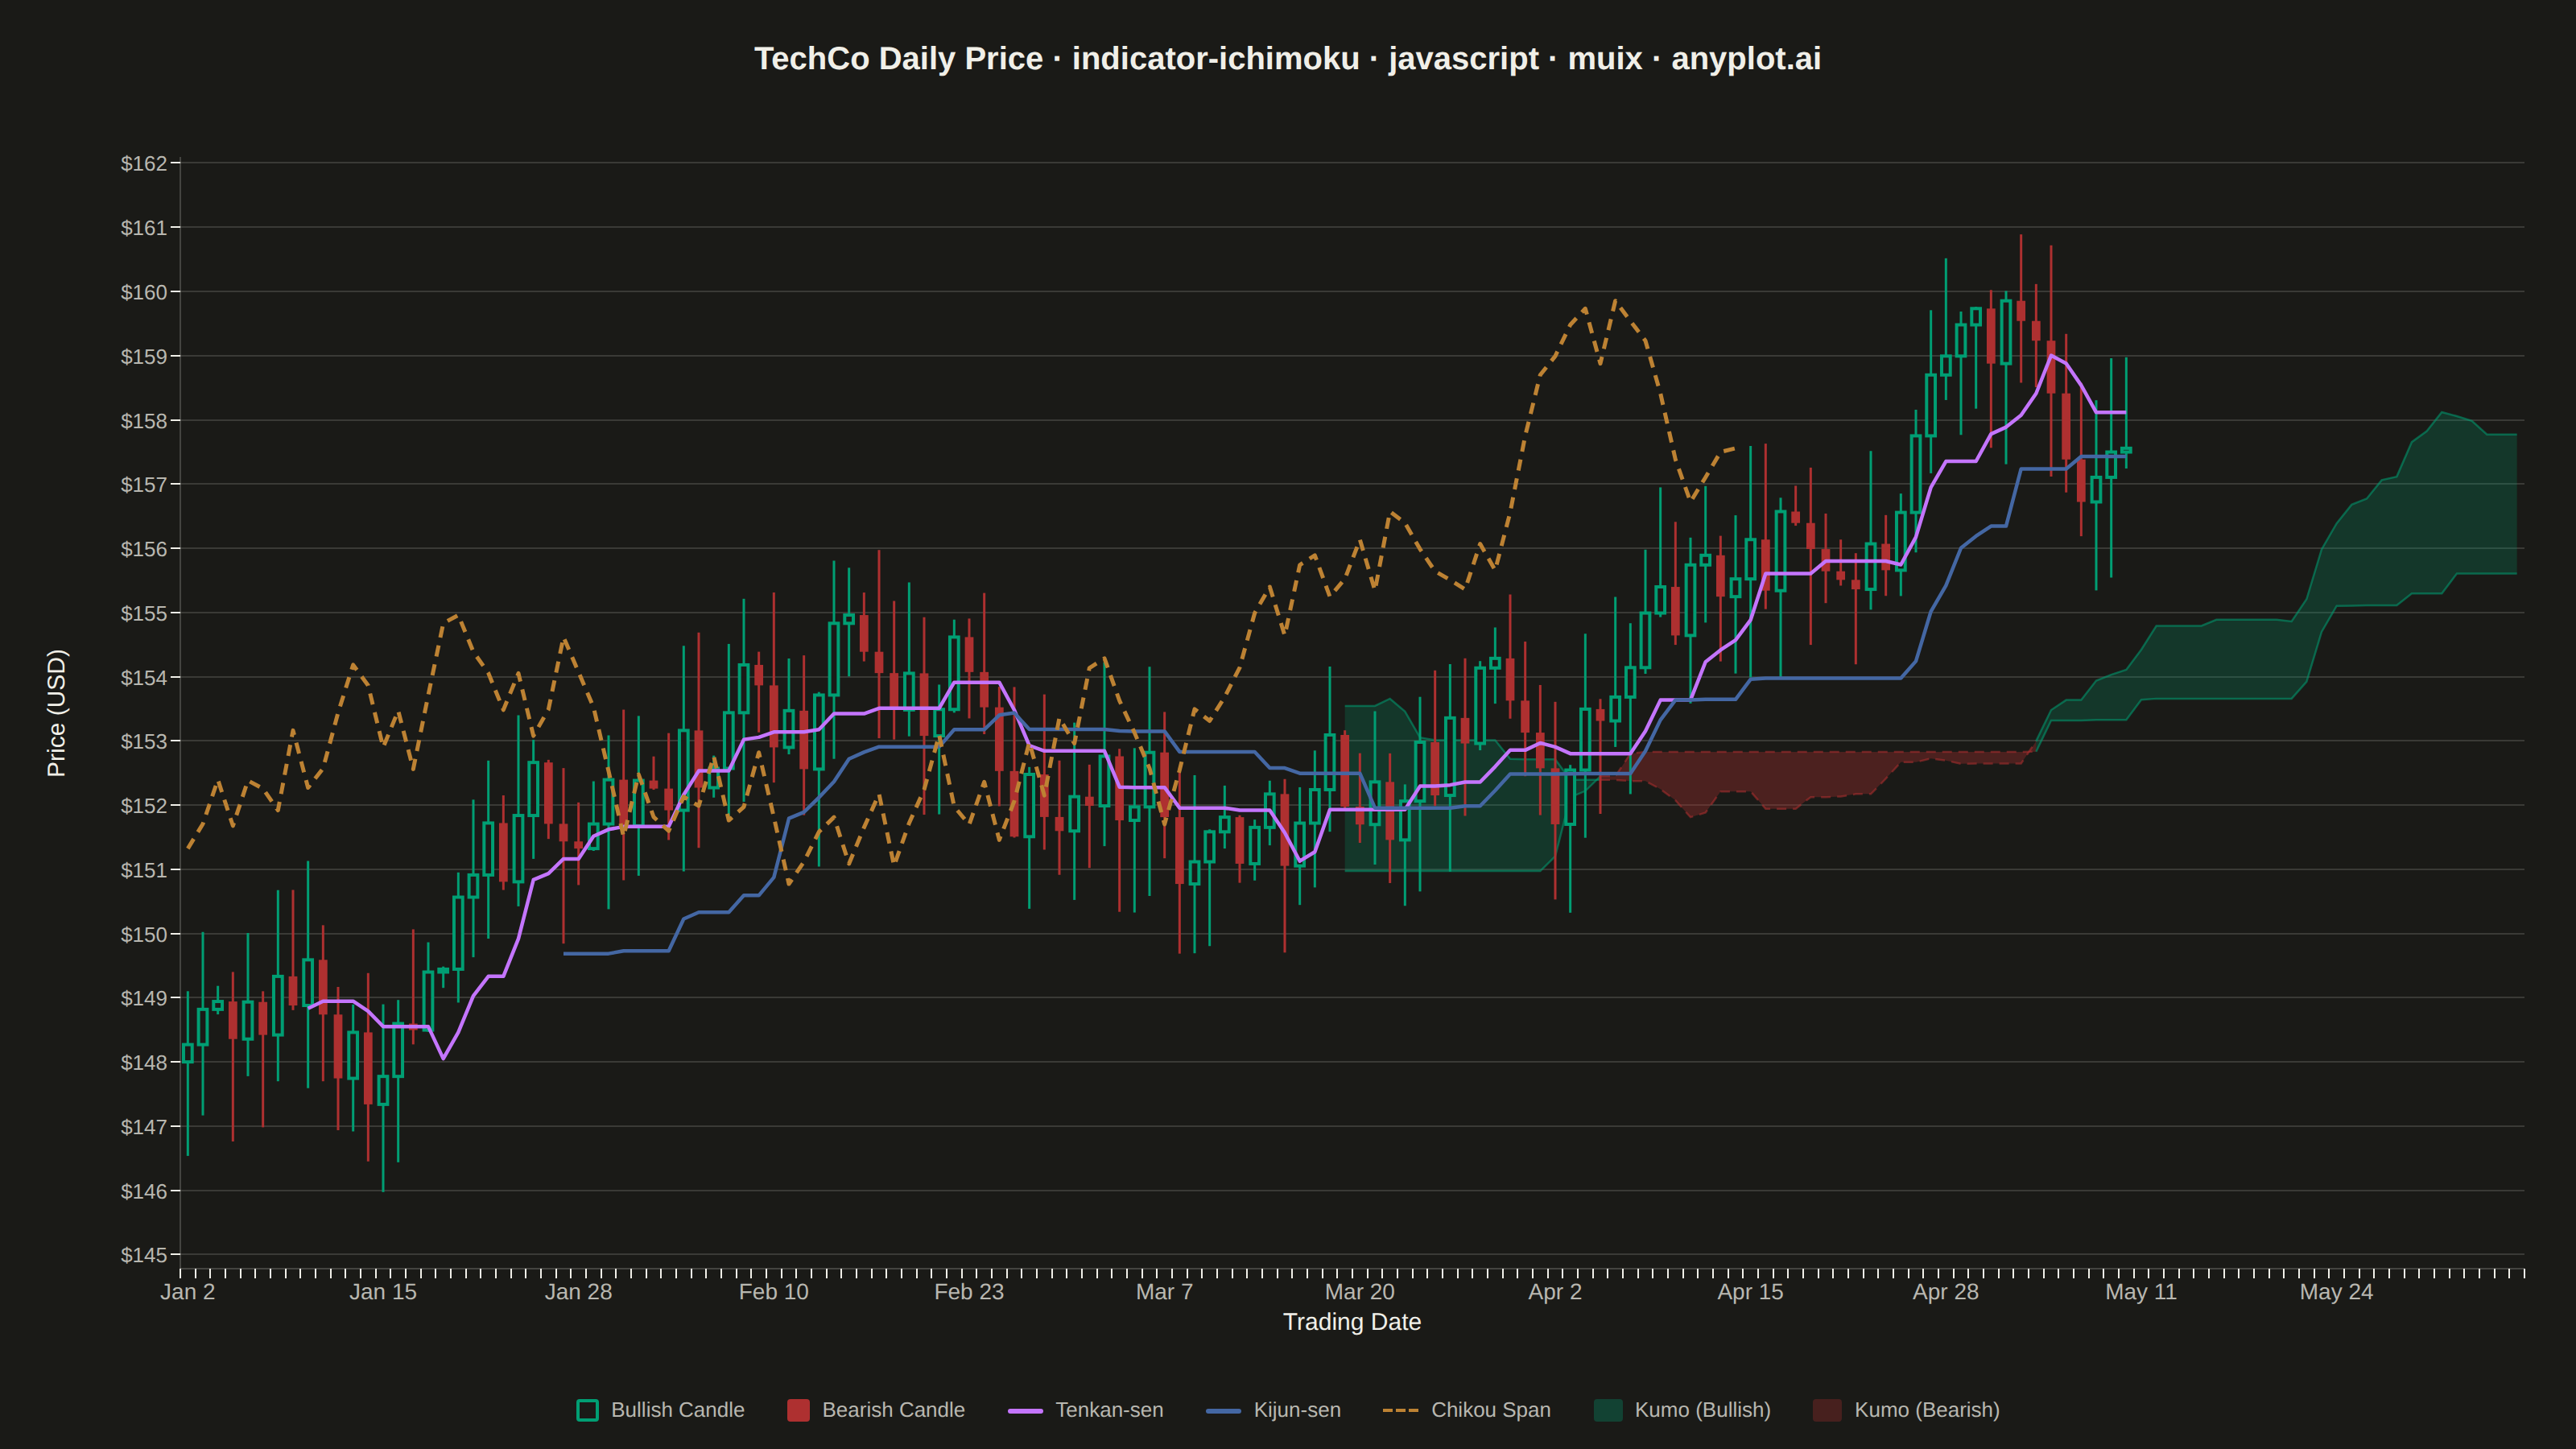2576x1449 pixels.
Task: Click the Feb 10 date label
Action: [774, 1292]
